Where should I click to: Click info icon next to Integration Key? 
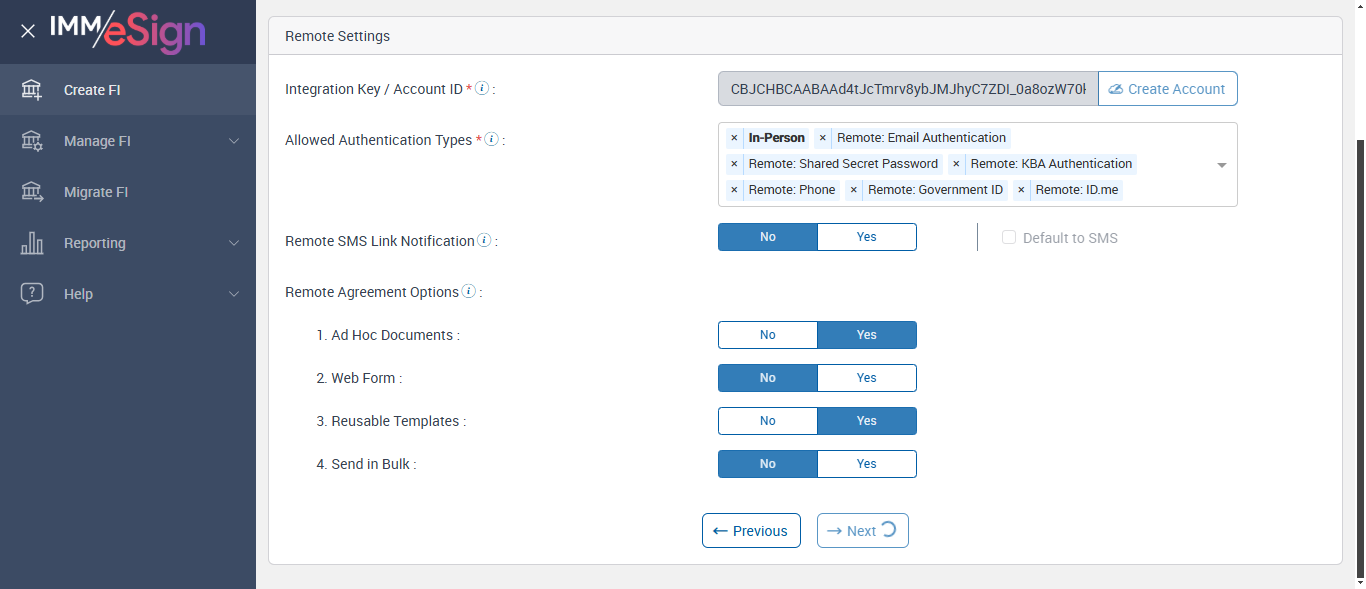(x=482, y=89)
